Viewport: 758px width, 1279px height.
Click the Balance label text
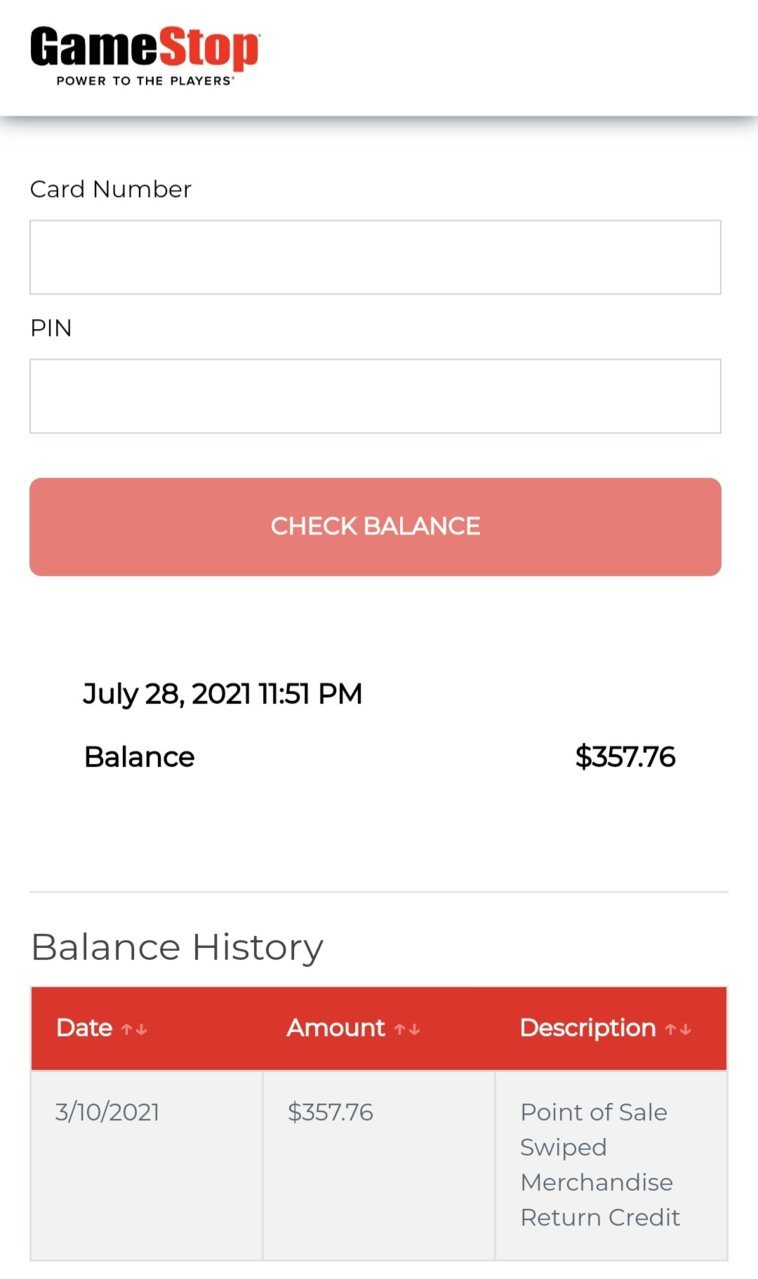tap(139, 757)
